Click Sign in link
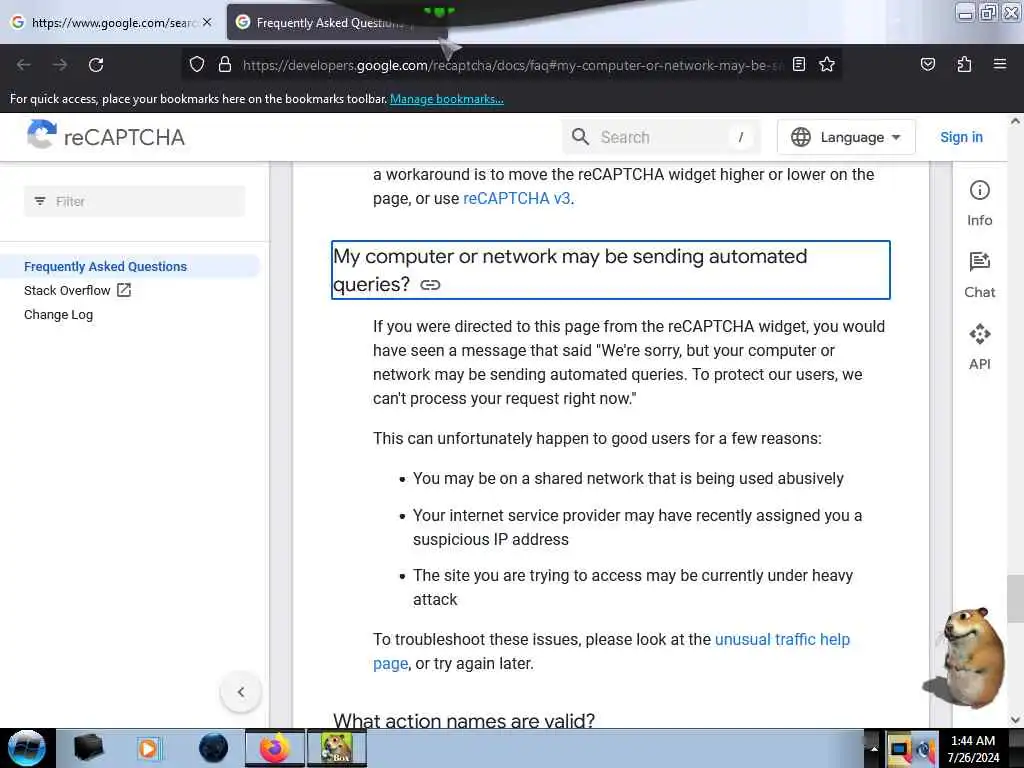Viewport: 1024px width, 768px height. 961,137
